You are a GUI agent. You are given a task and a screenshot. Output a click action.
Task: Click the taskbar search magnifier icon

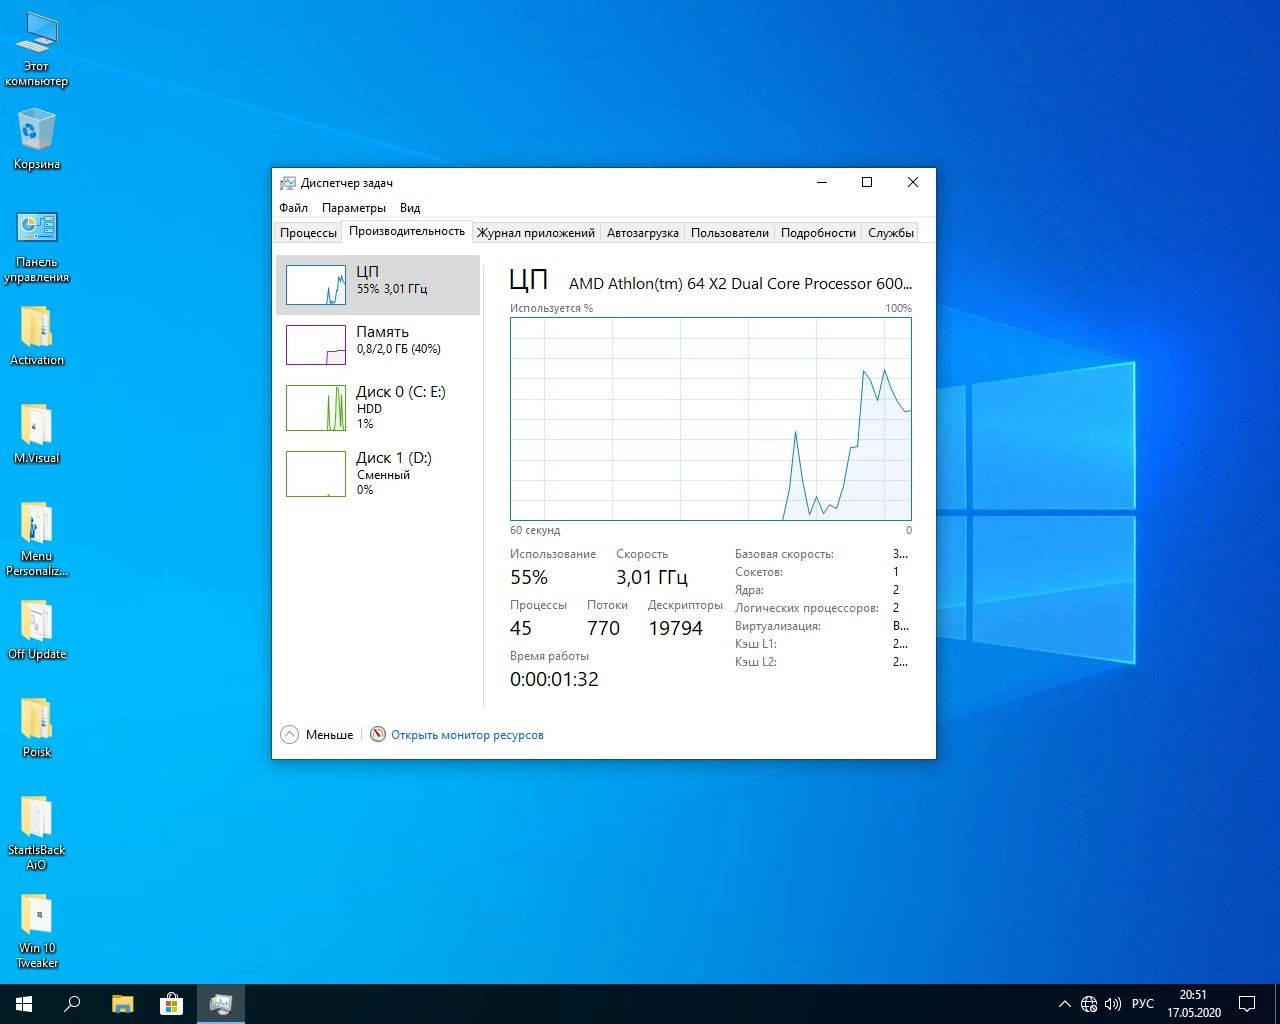pos(72,1004)
